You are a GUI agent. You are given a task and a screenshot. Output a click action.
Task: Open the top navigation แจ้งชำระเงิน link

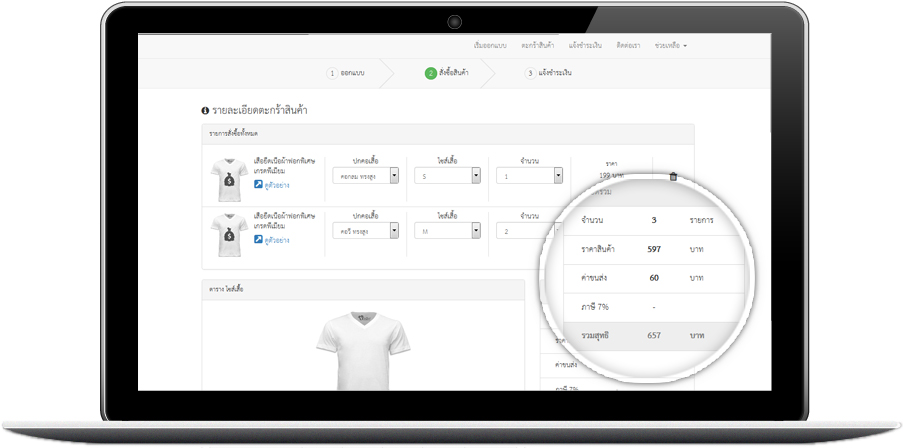pyautogui.click(x=585, y=45)
